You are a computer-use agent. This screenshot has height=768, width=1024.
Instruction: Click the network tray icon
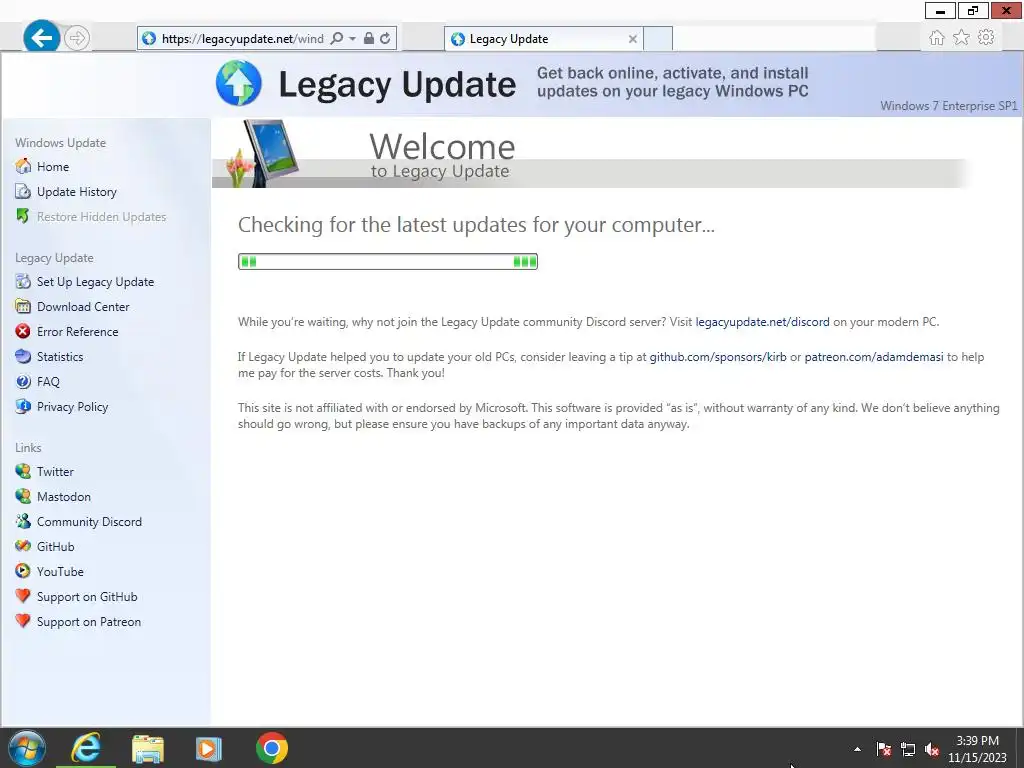[x=908, y=749]
